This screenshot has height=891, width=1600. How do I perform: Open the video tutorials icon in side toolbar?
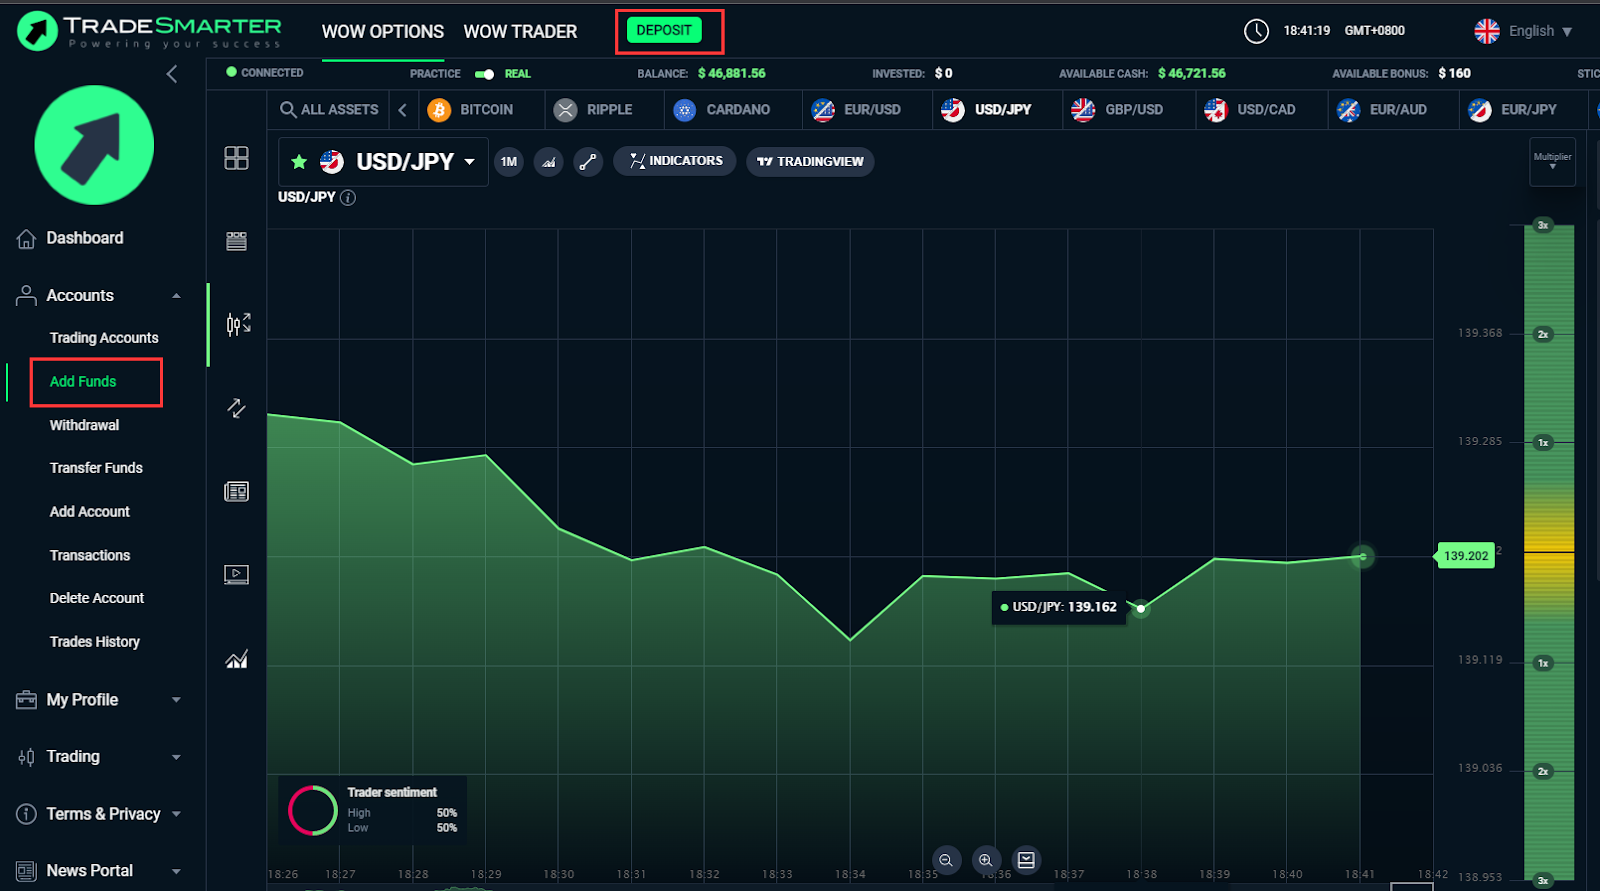[x=236, y=574]
